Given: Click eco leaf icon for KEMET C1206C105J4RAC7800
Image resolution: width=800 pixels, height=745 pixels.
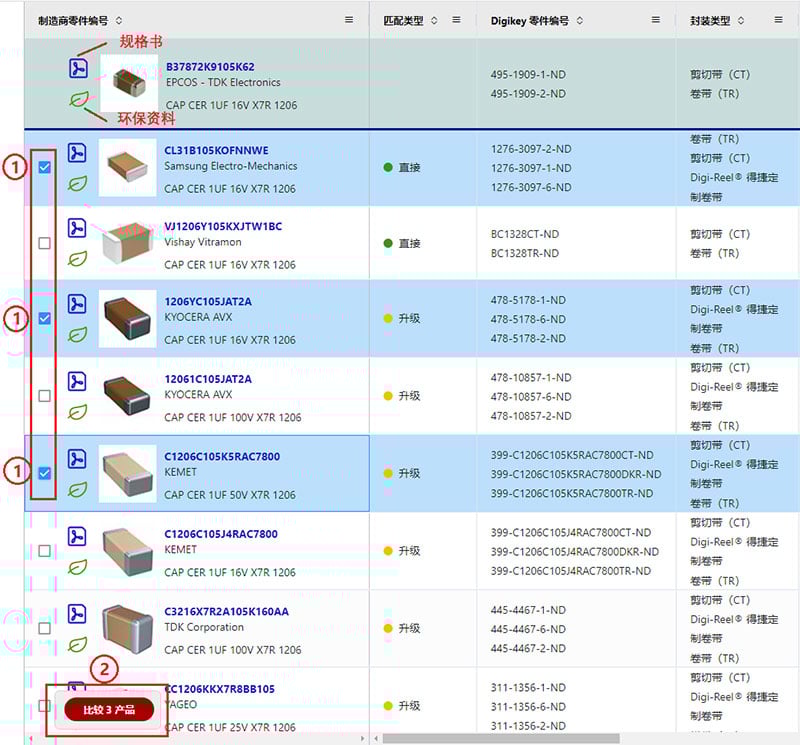Looking at the screenshot, I should pos(77,566).
